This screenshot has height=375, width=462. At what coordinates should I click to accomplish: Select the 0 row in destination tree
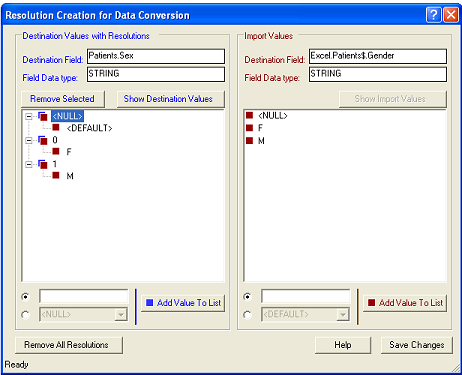[x=55, y=140]
